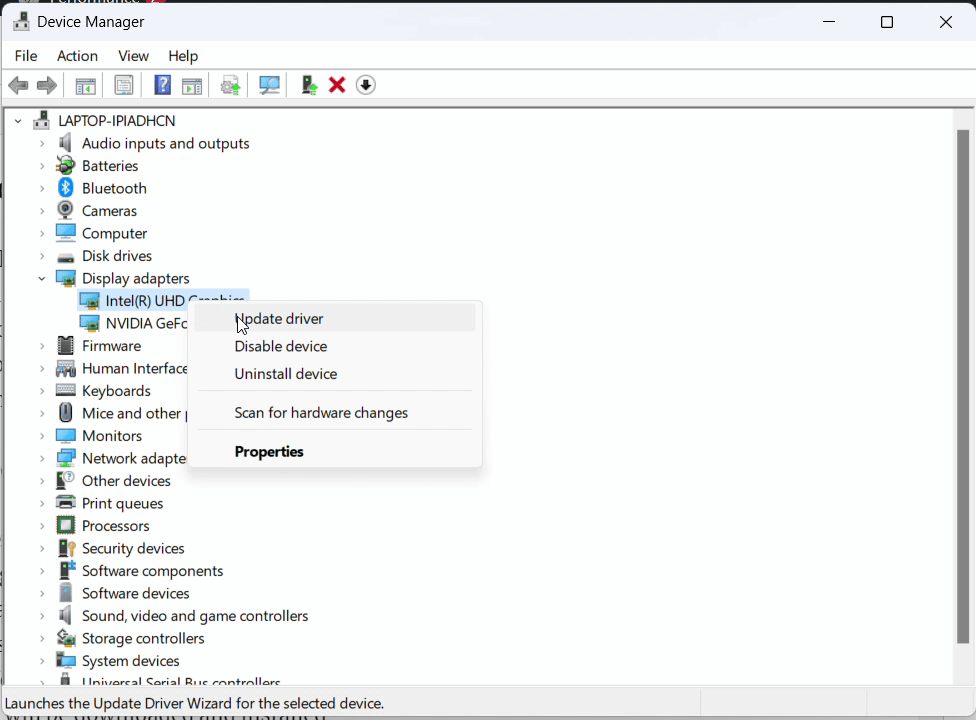
Task: Expand the Other devices node arrow
Action: 42,481
